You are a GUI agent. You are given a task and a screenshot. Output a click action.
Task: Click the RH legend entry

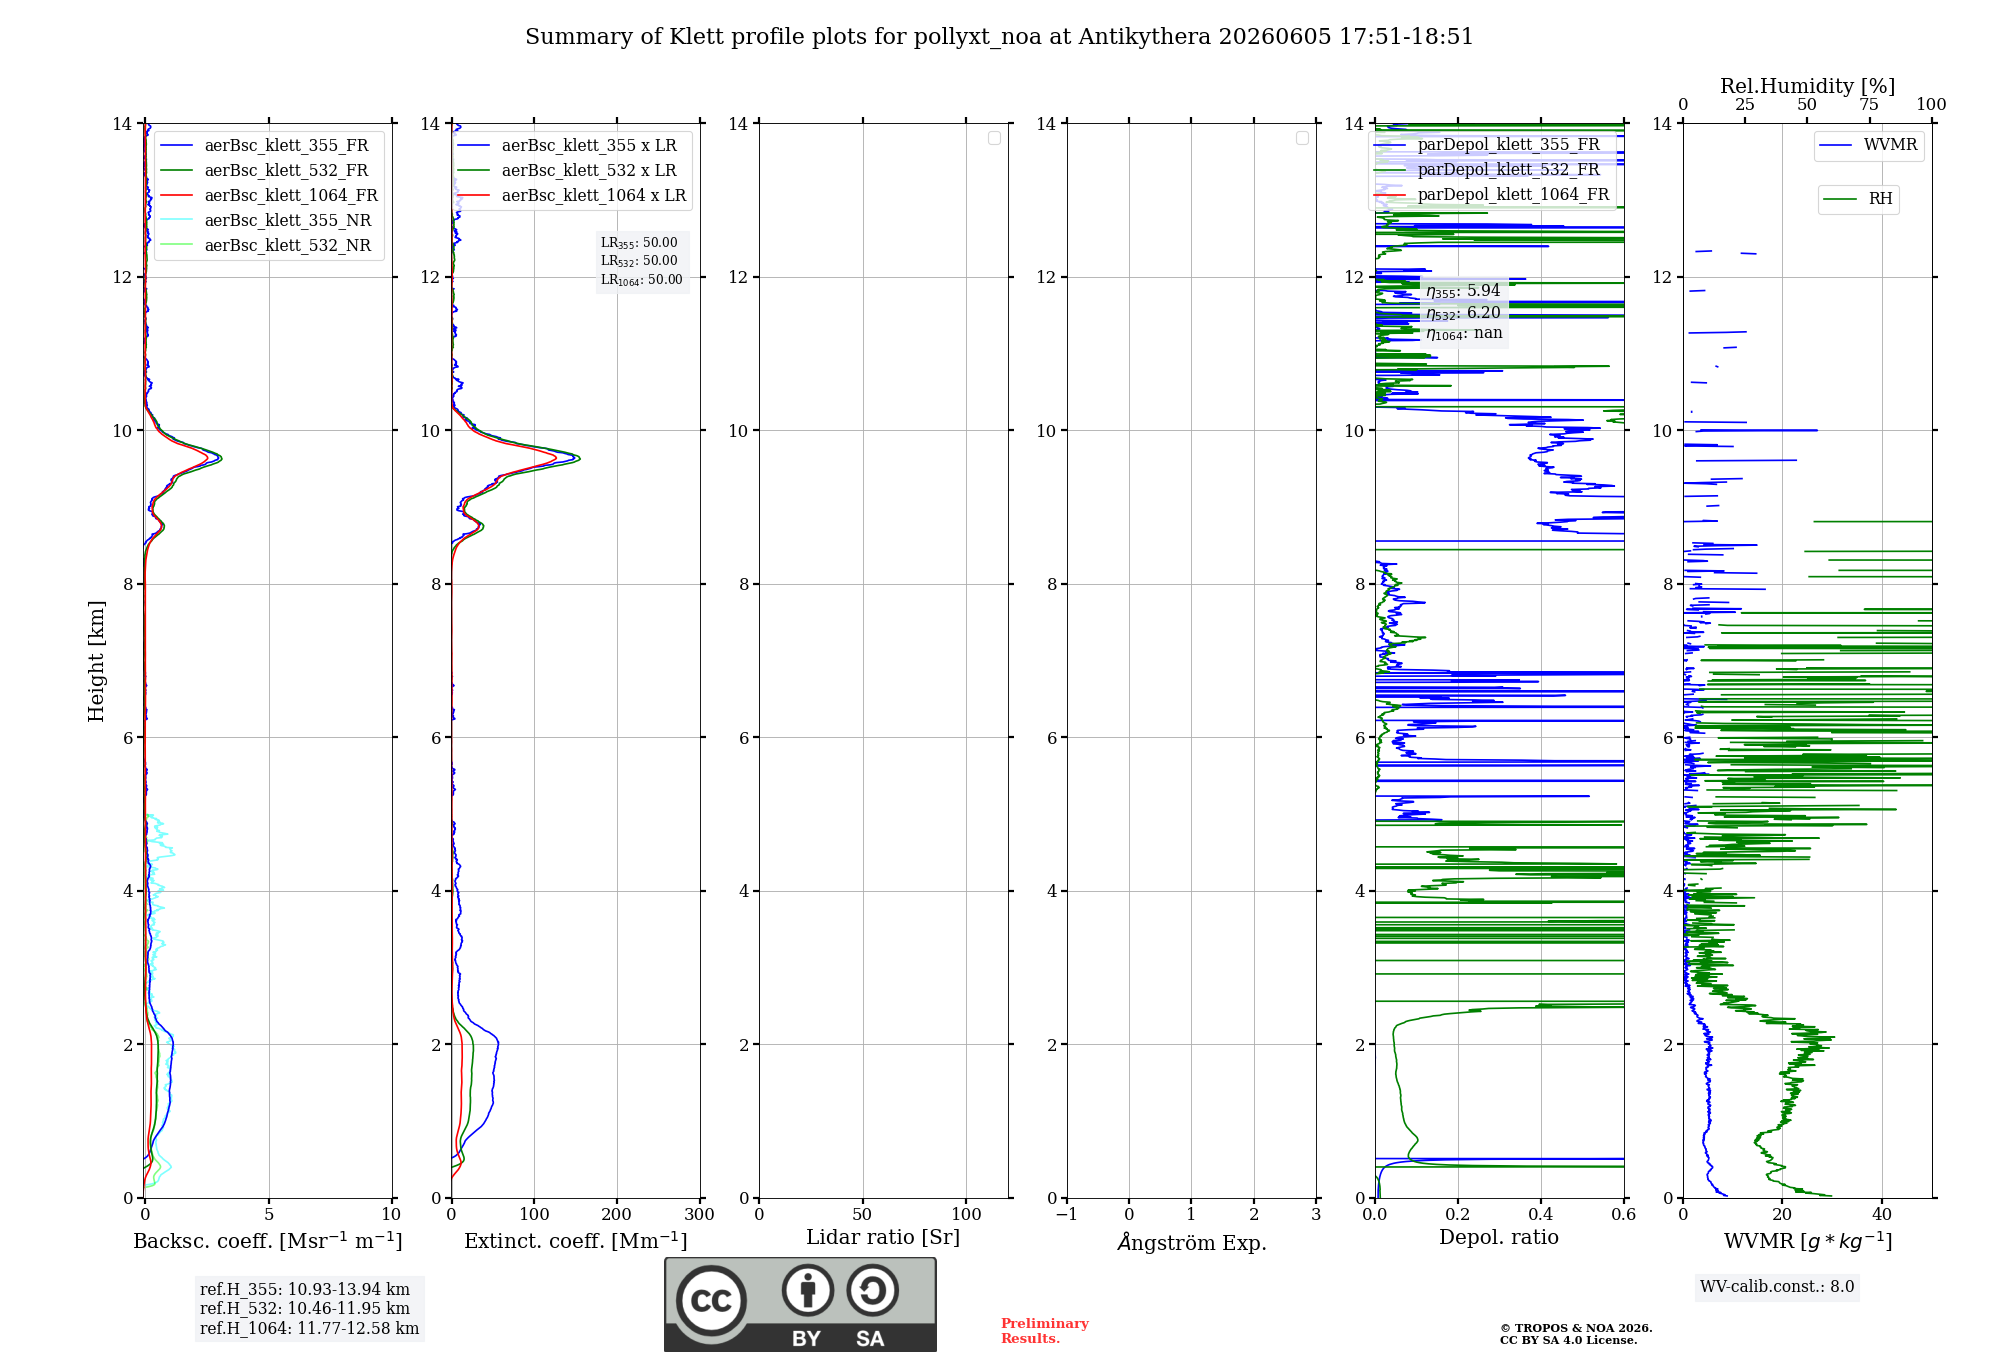pos(1858,199)
